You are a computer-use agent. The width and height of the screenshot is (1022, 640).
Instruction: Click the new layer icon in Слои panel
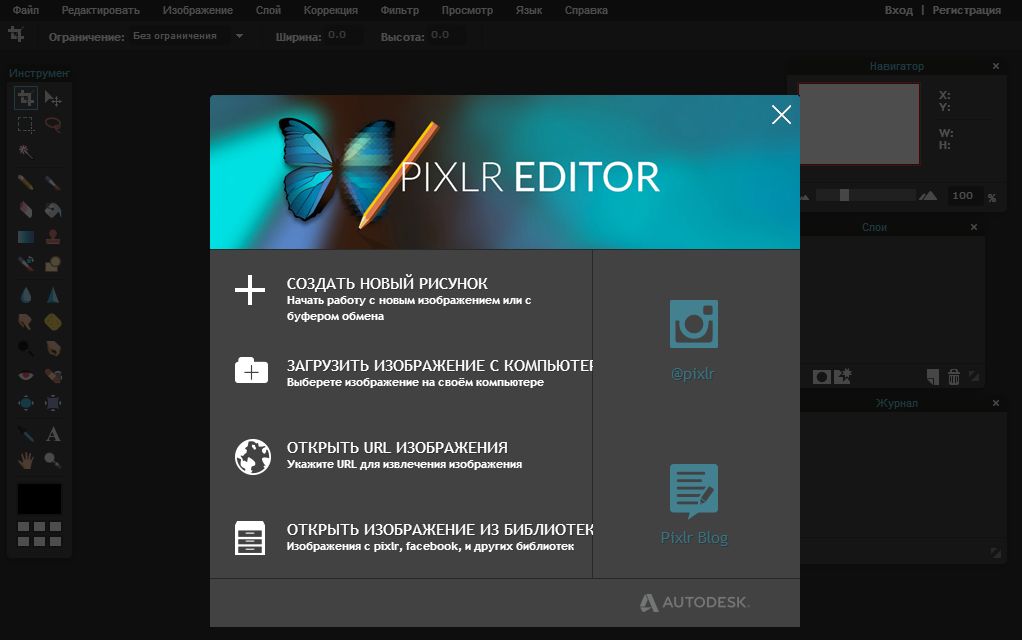933,377
